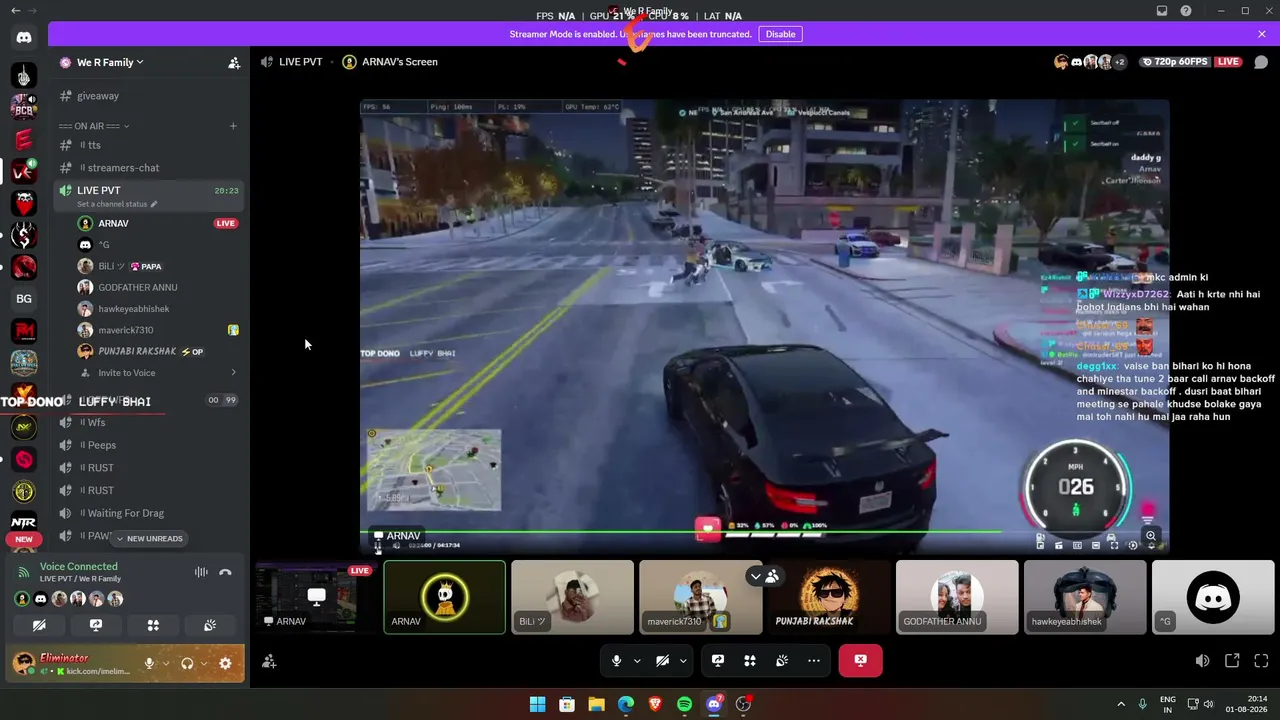Viewport: 1280px width, 720px height.
Task: Select the BiLi video tile
Action: pos(572,597)
